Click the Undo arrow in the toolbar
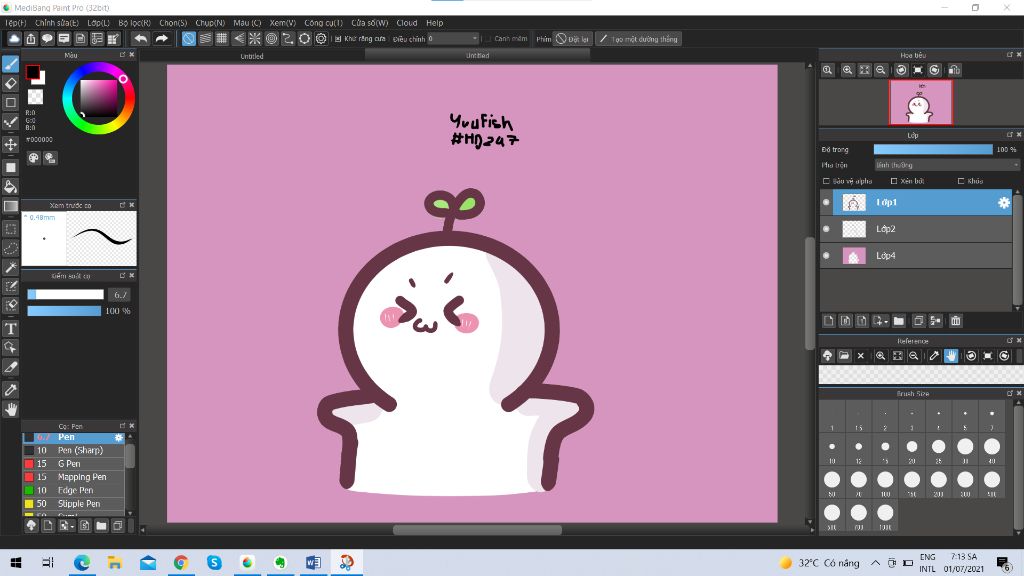 click(x=140, y=39)
